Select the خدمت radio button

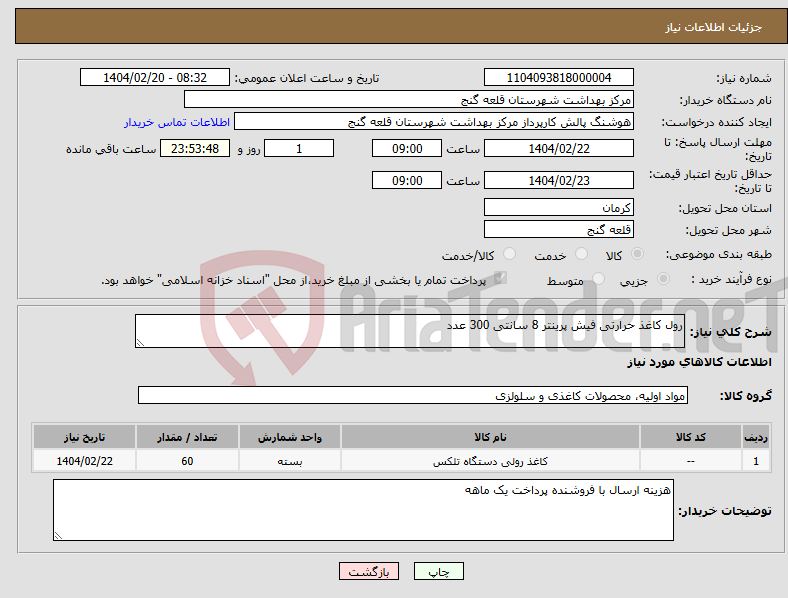581,254
